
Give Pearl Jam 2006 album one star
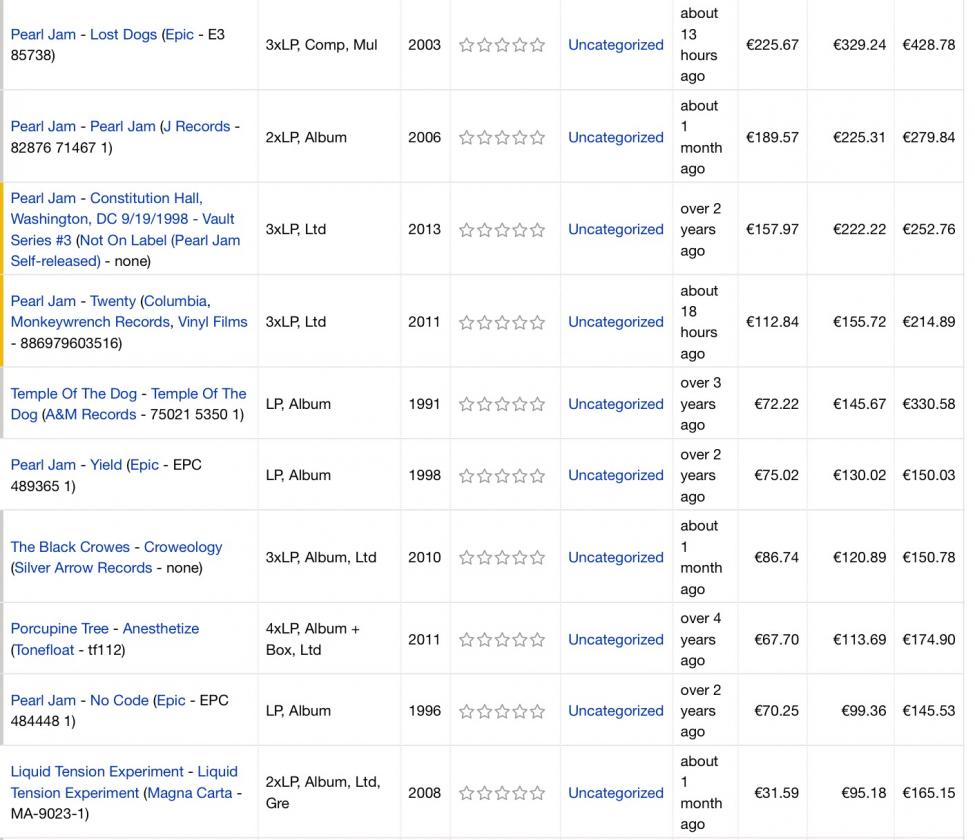466,138
